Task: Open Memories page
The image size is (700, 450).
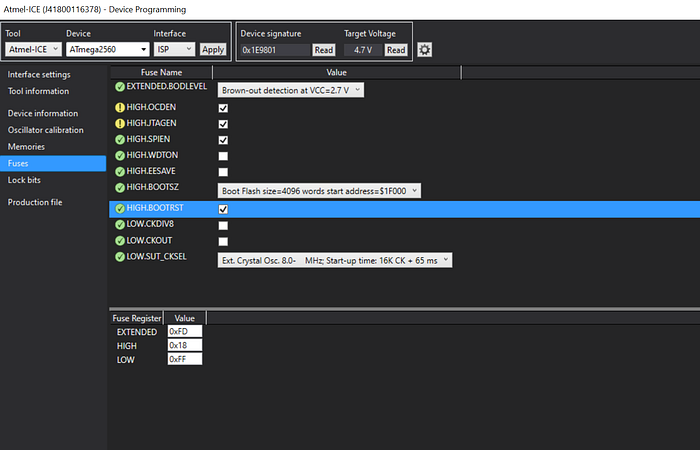Action: coord(26,146)
